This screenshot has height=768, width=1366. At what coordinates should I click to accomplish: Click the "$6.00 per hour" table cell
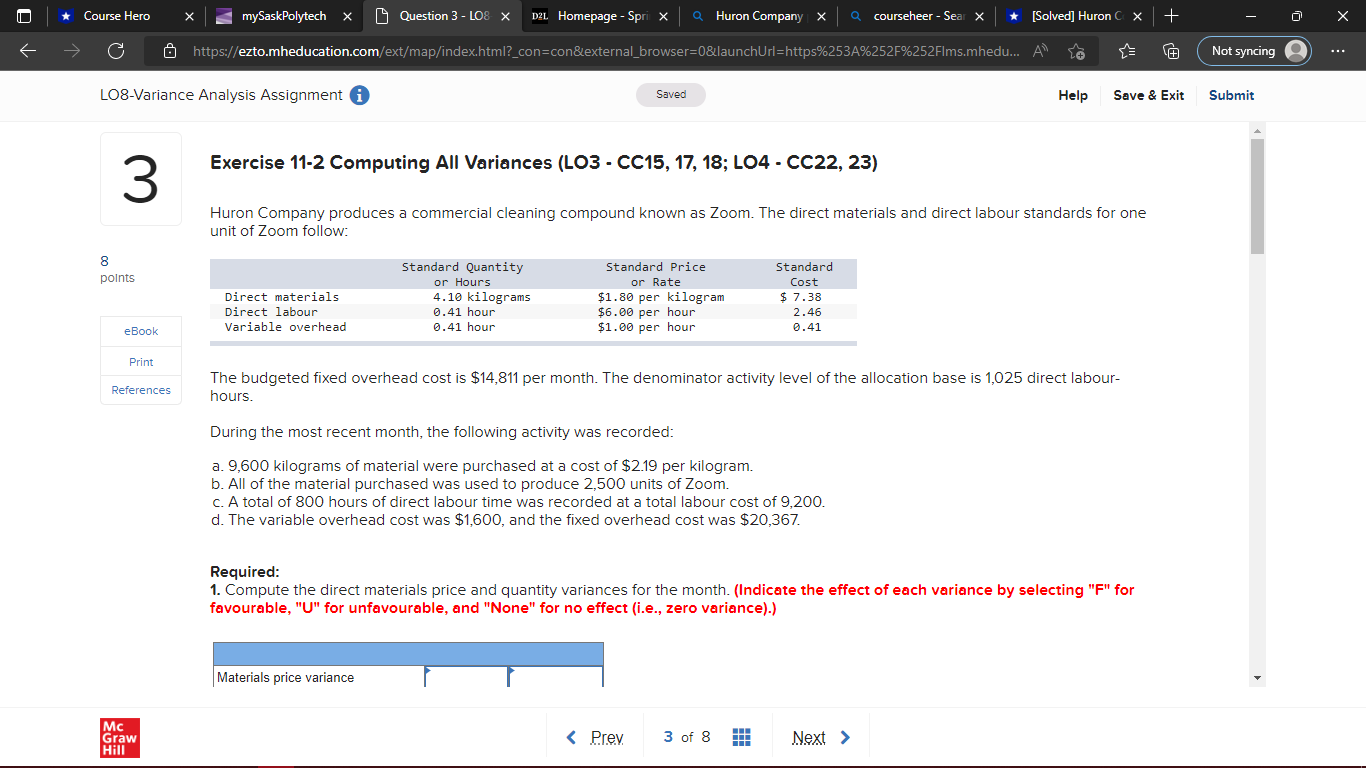click(646, 312)
